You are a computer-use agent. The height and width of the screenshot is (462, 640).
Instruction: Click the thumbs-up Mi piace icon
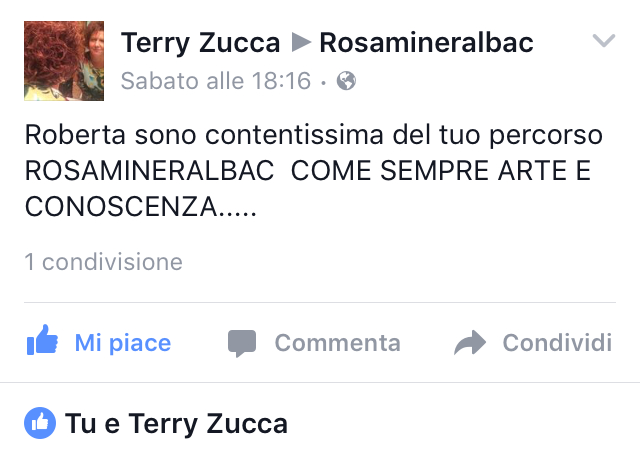(42, 340)
